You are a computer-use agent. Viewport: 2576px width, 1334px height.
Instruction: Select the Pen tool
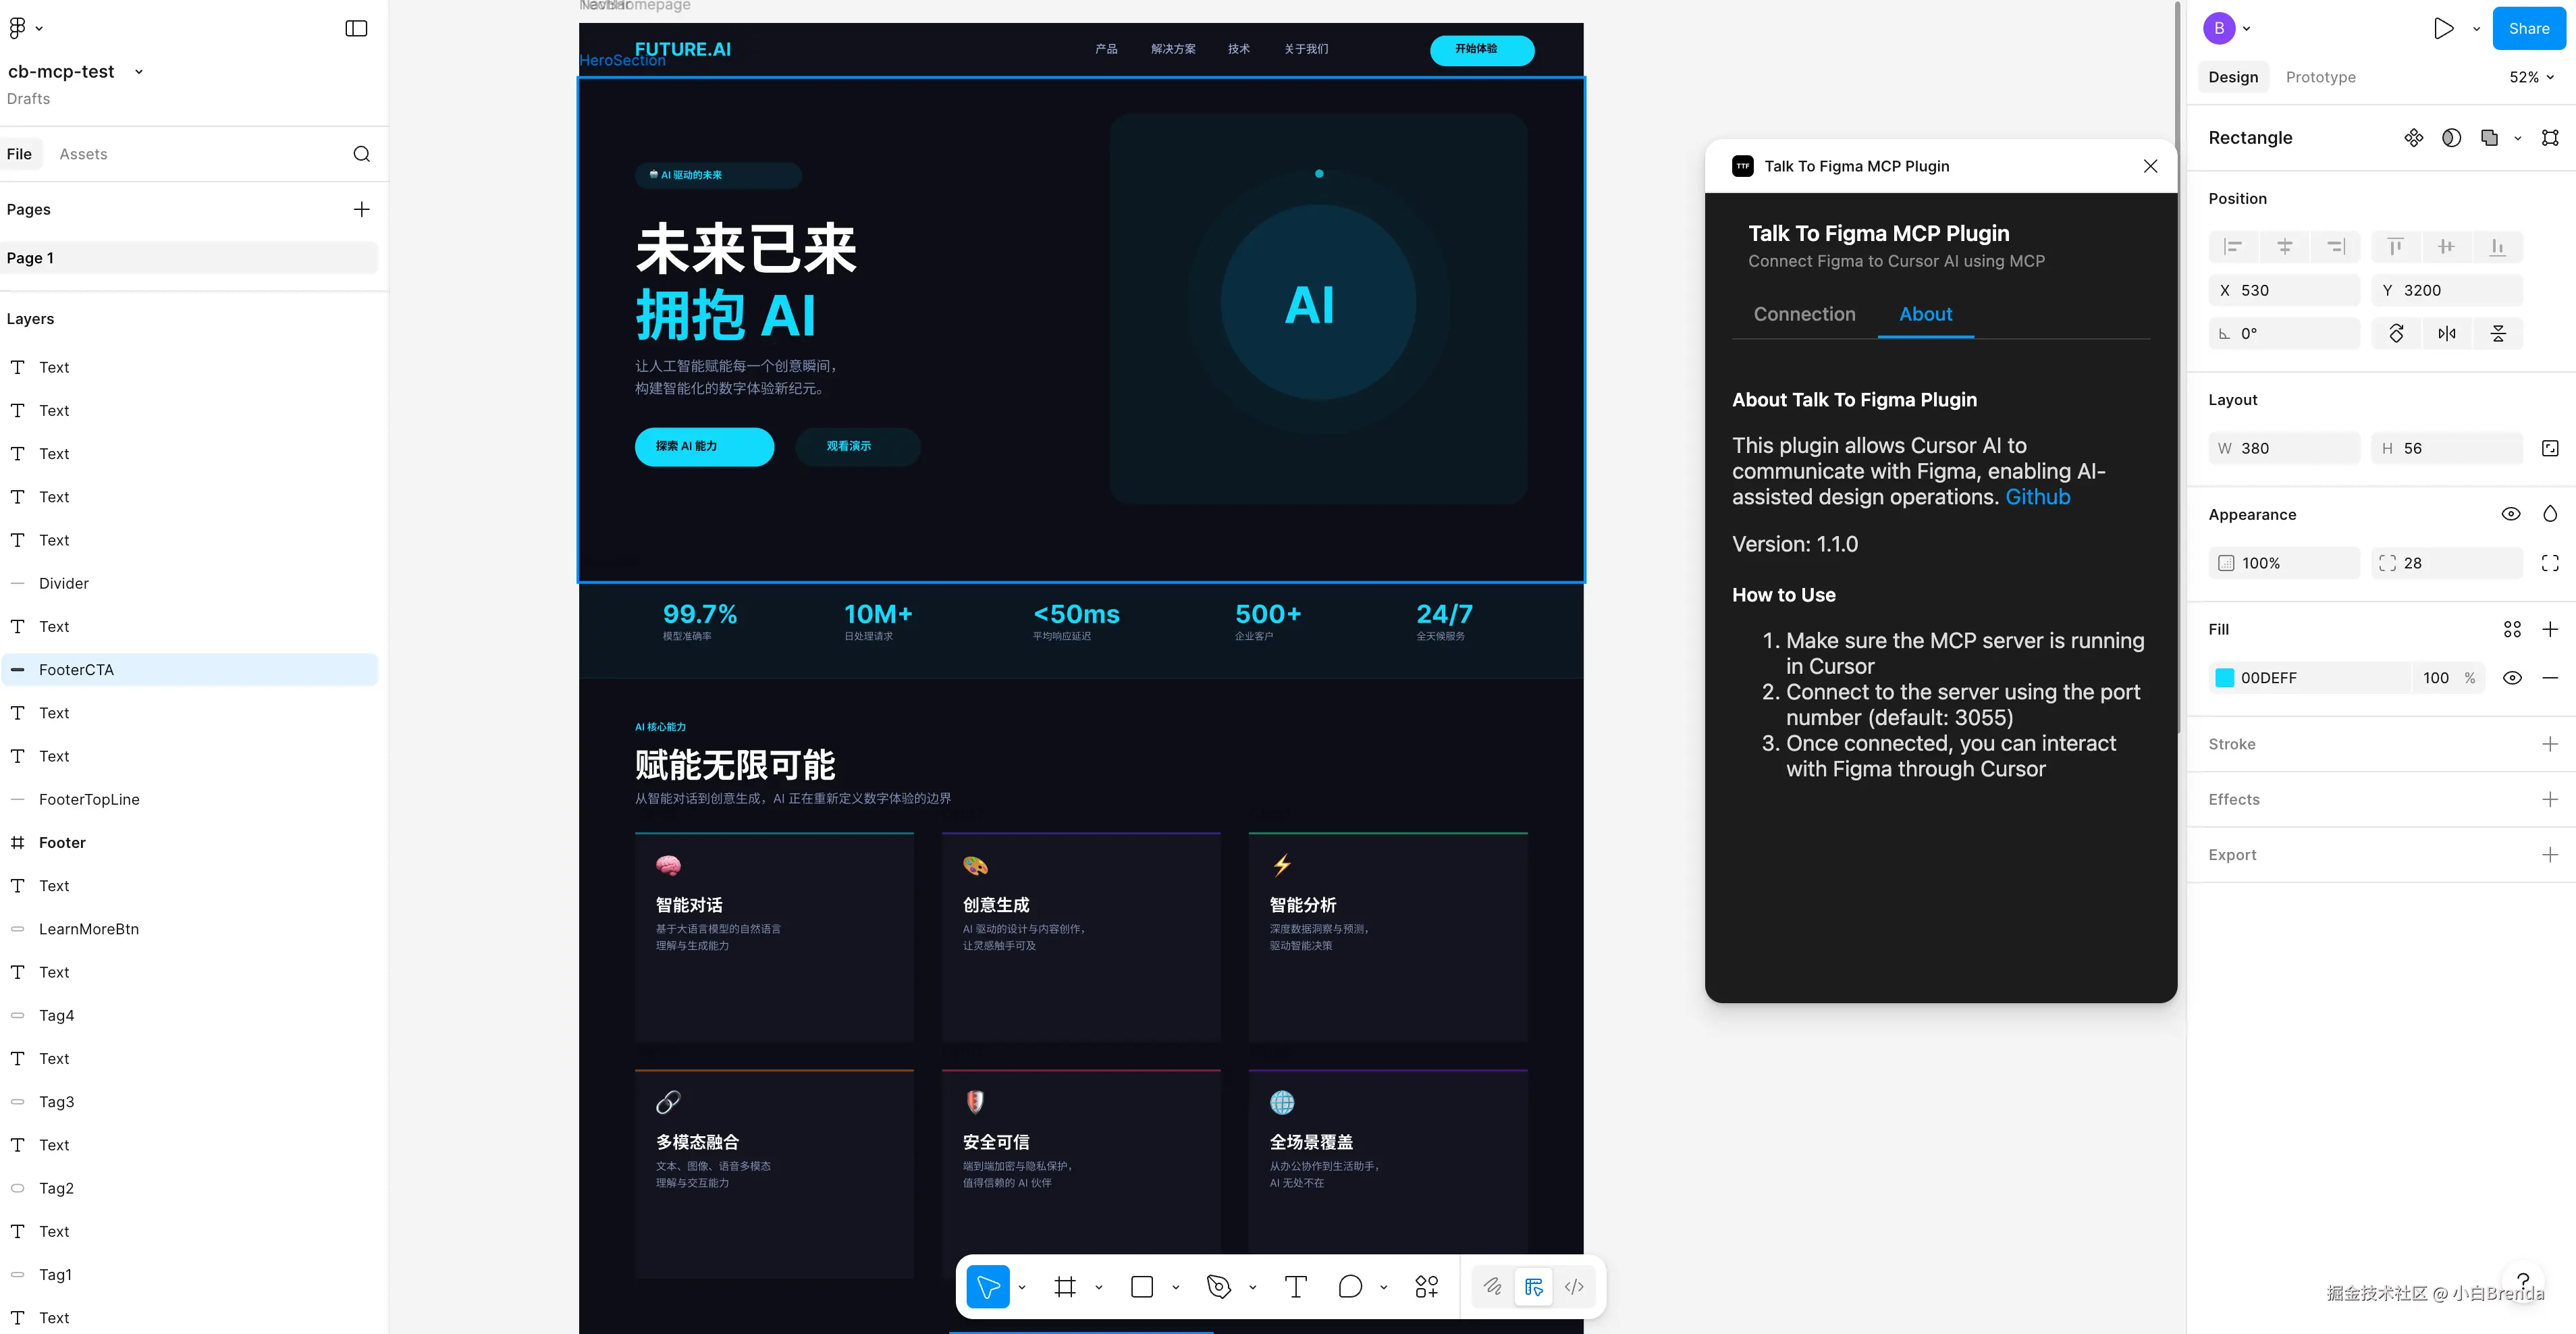(1218, 1287)
